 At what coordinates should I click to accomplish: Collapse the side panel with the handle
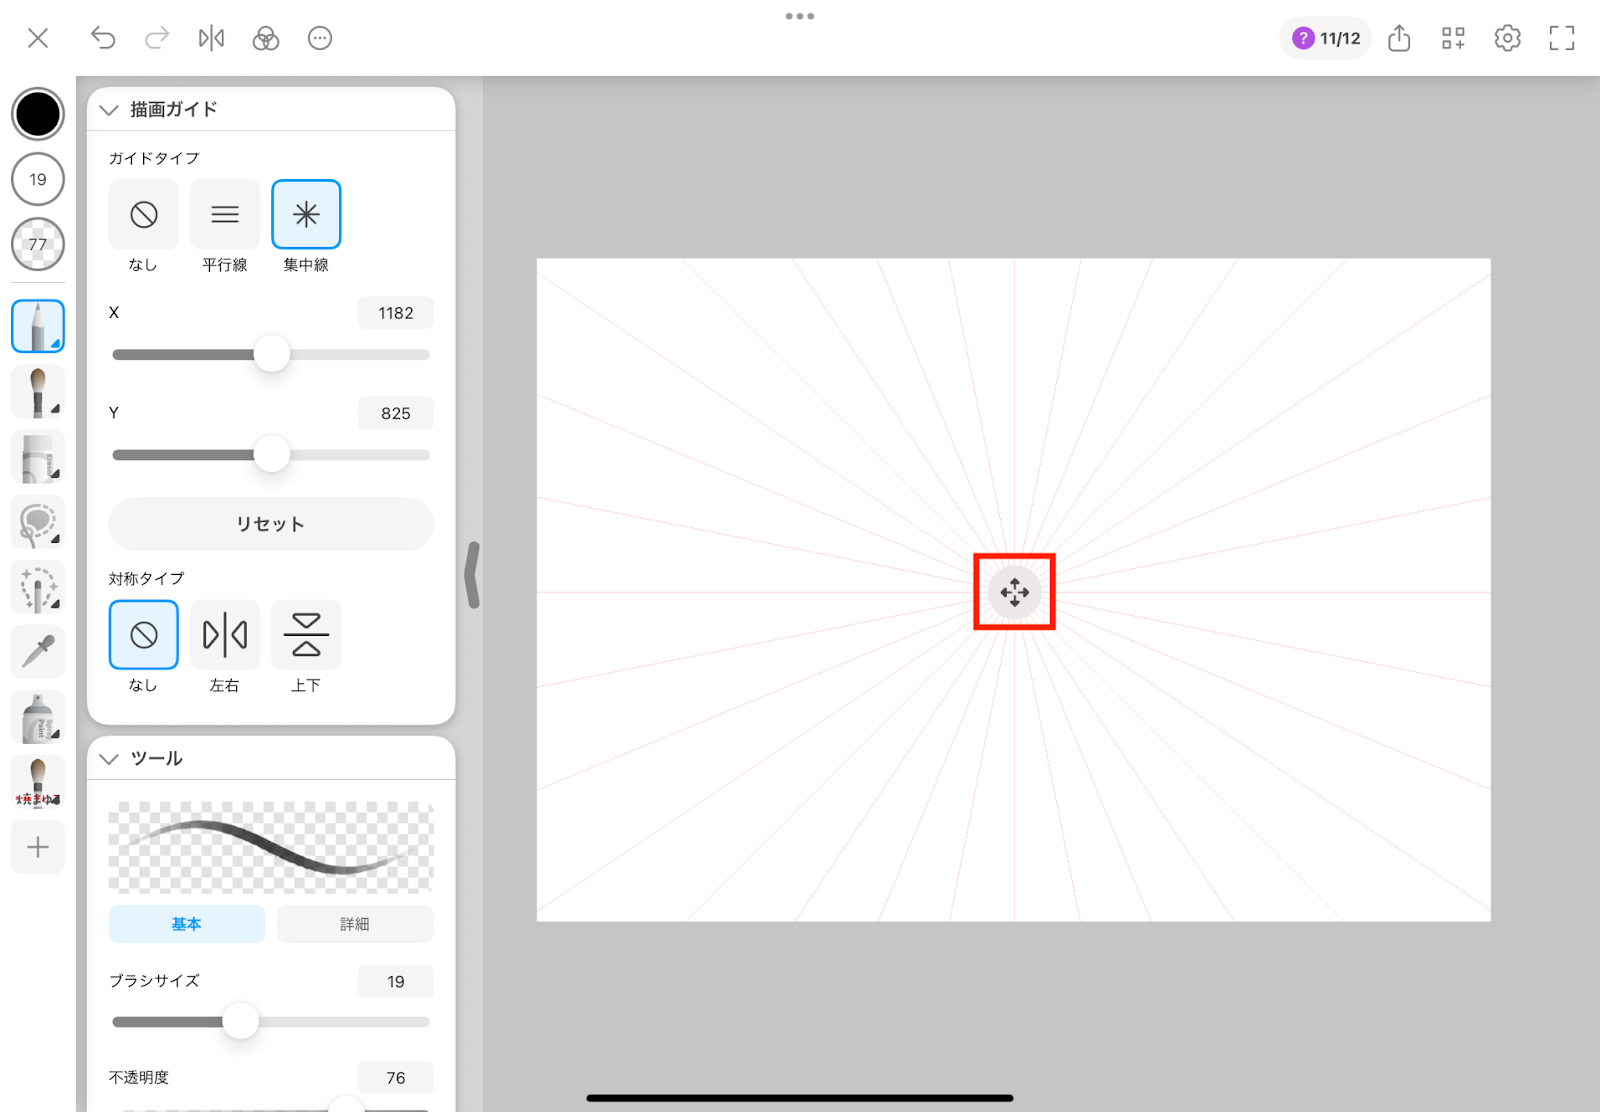pos(472,575)
